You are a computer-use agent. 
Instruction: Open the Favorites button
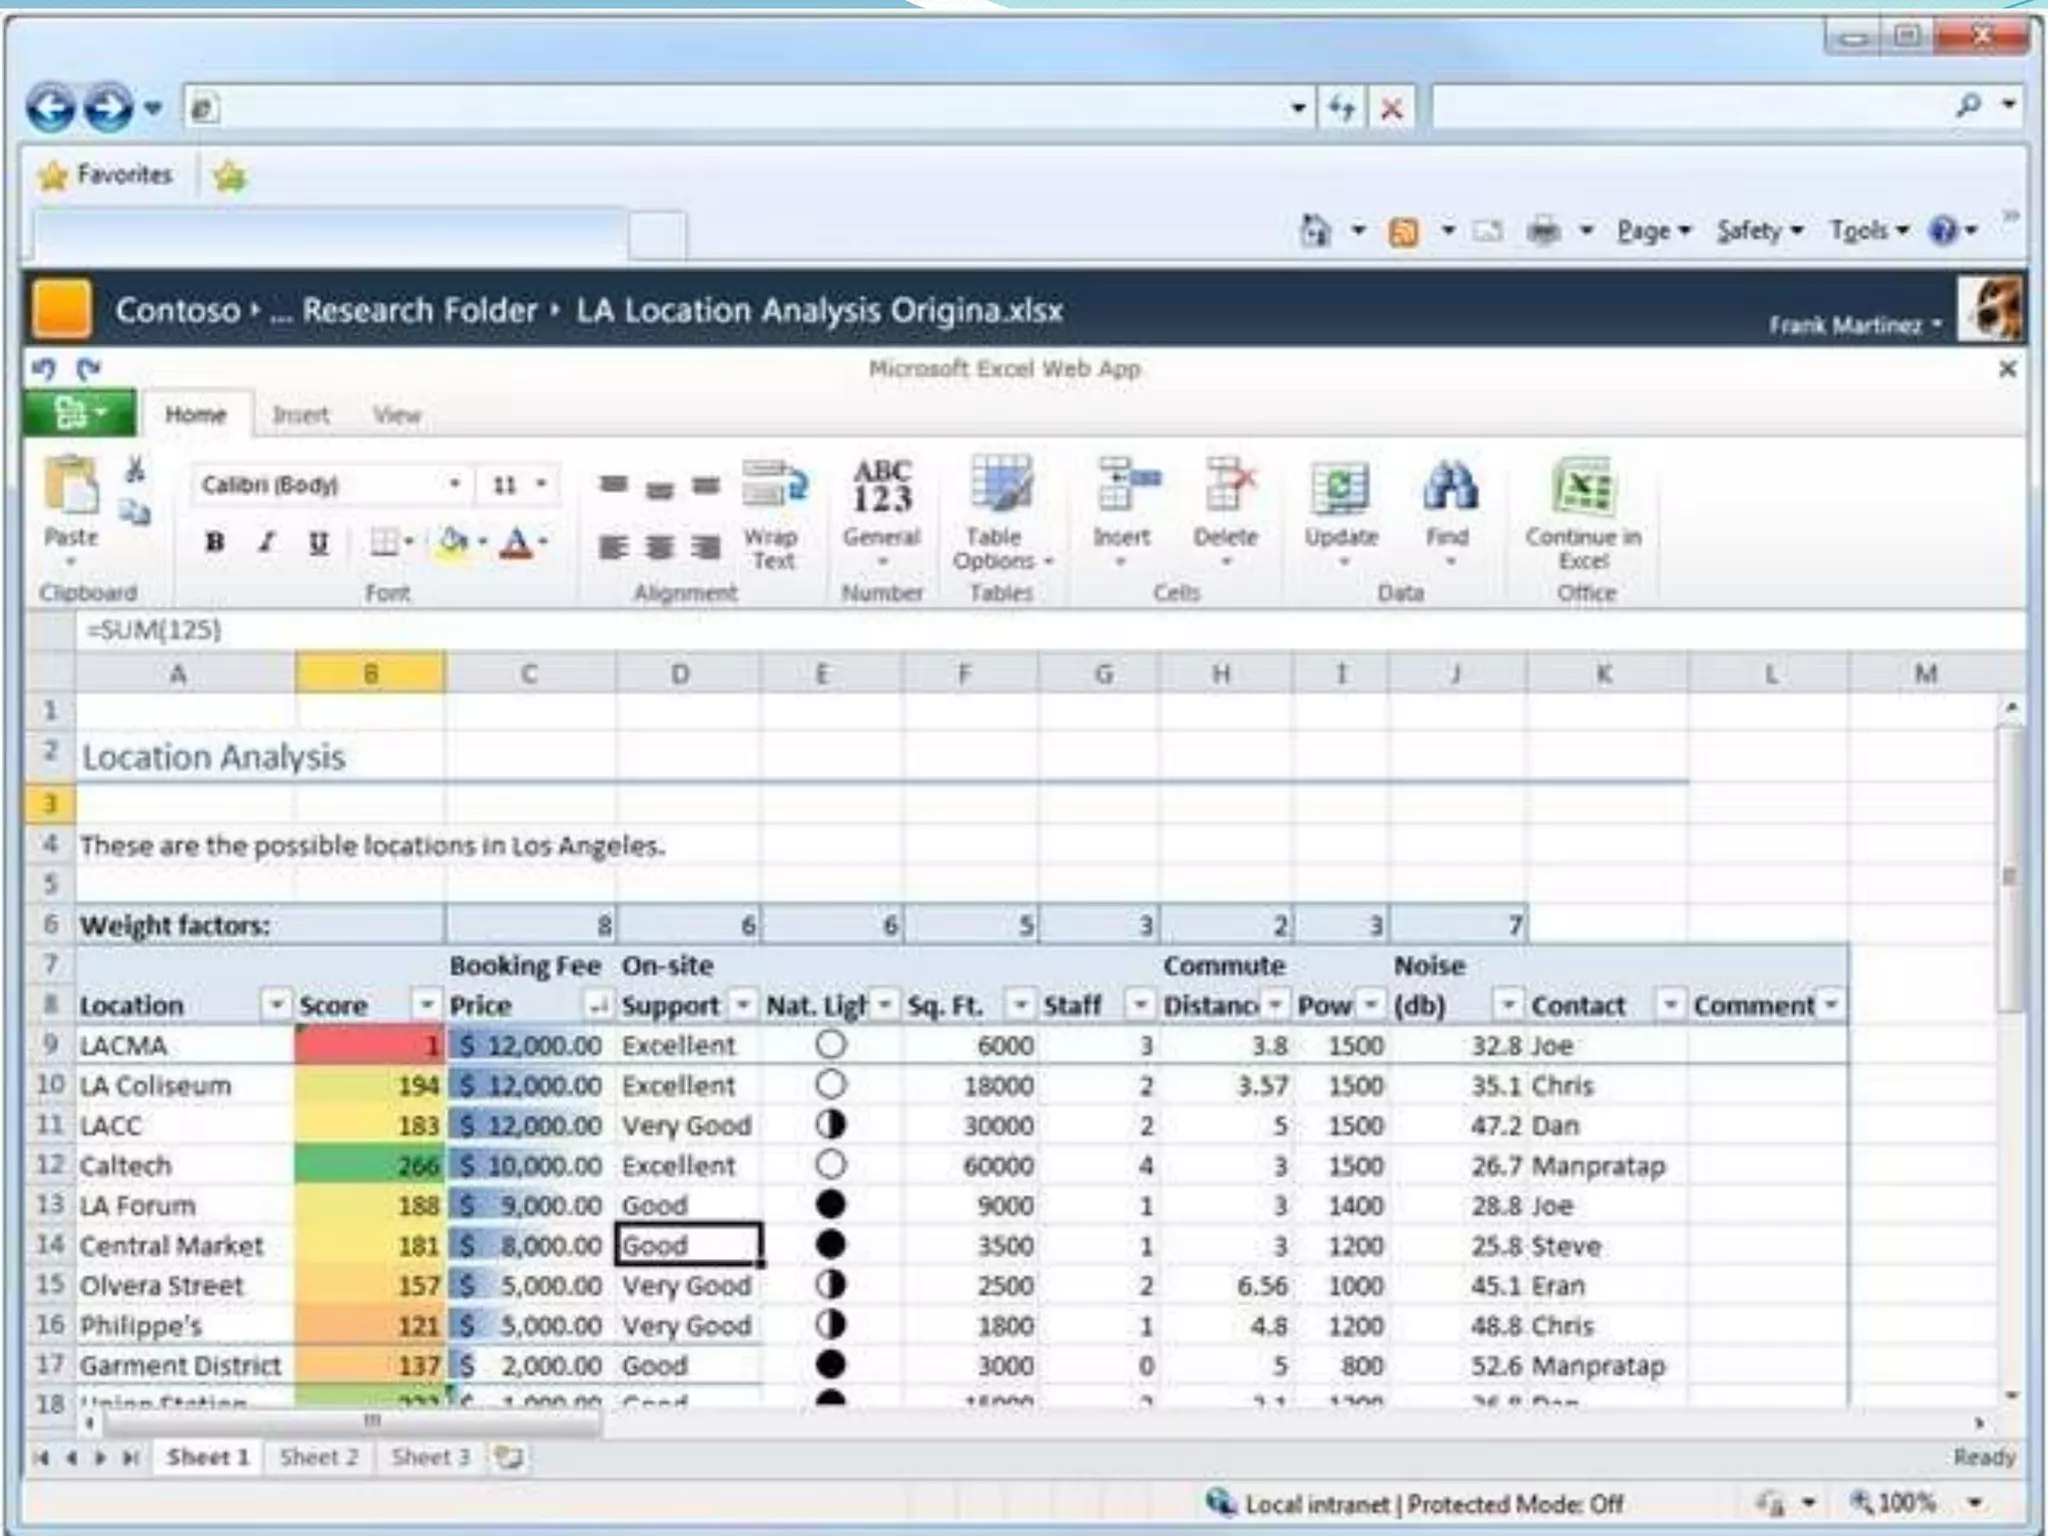click(106, 175)
